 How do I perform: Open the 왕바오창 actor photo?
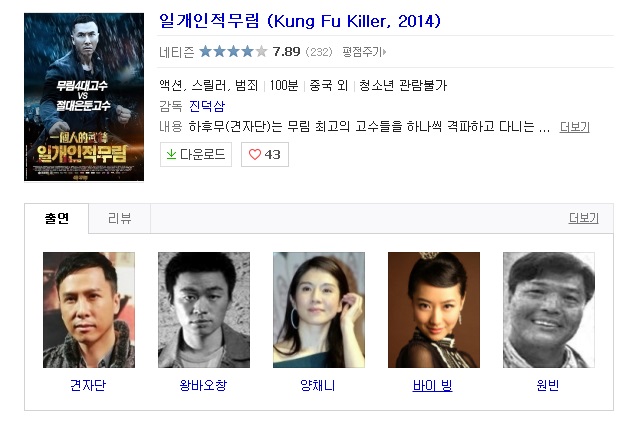204,310
